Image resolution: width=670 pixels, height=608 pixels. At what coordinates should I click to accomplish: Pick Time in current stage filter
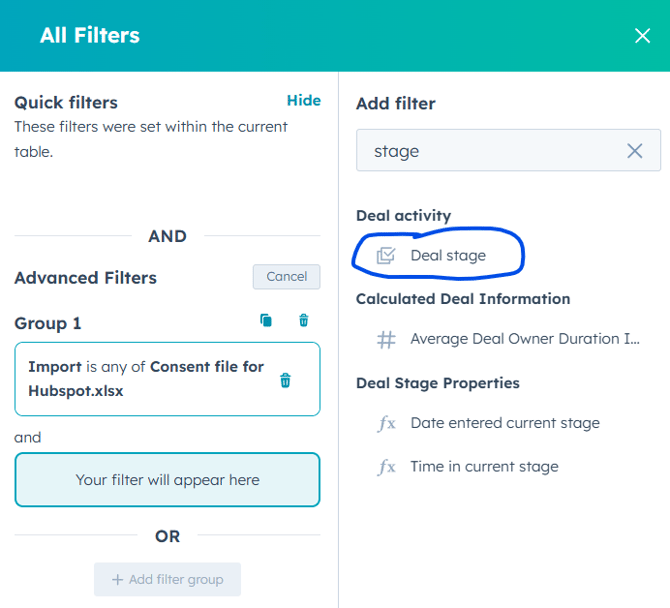484,467
